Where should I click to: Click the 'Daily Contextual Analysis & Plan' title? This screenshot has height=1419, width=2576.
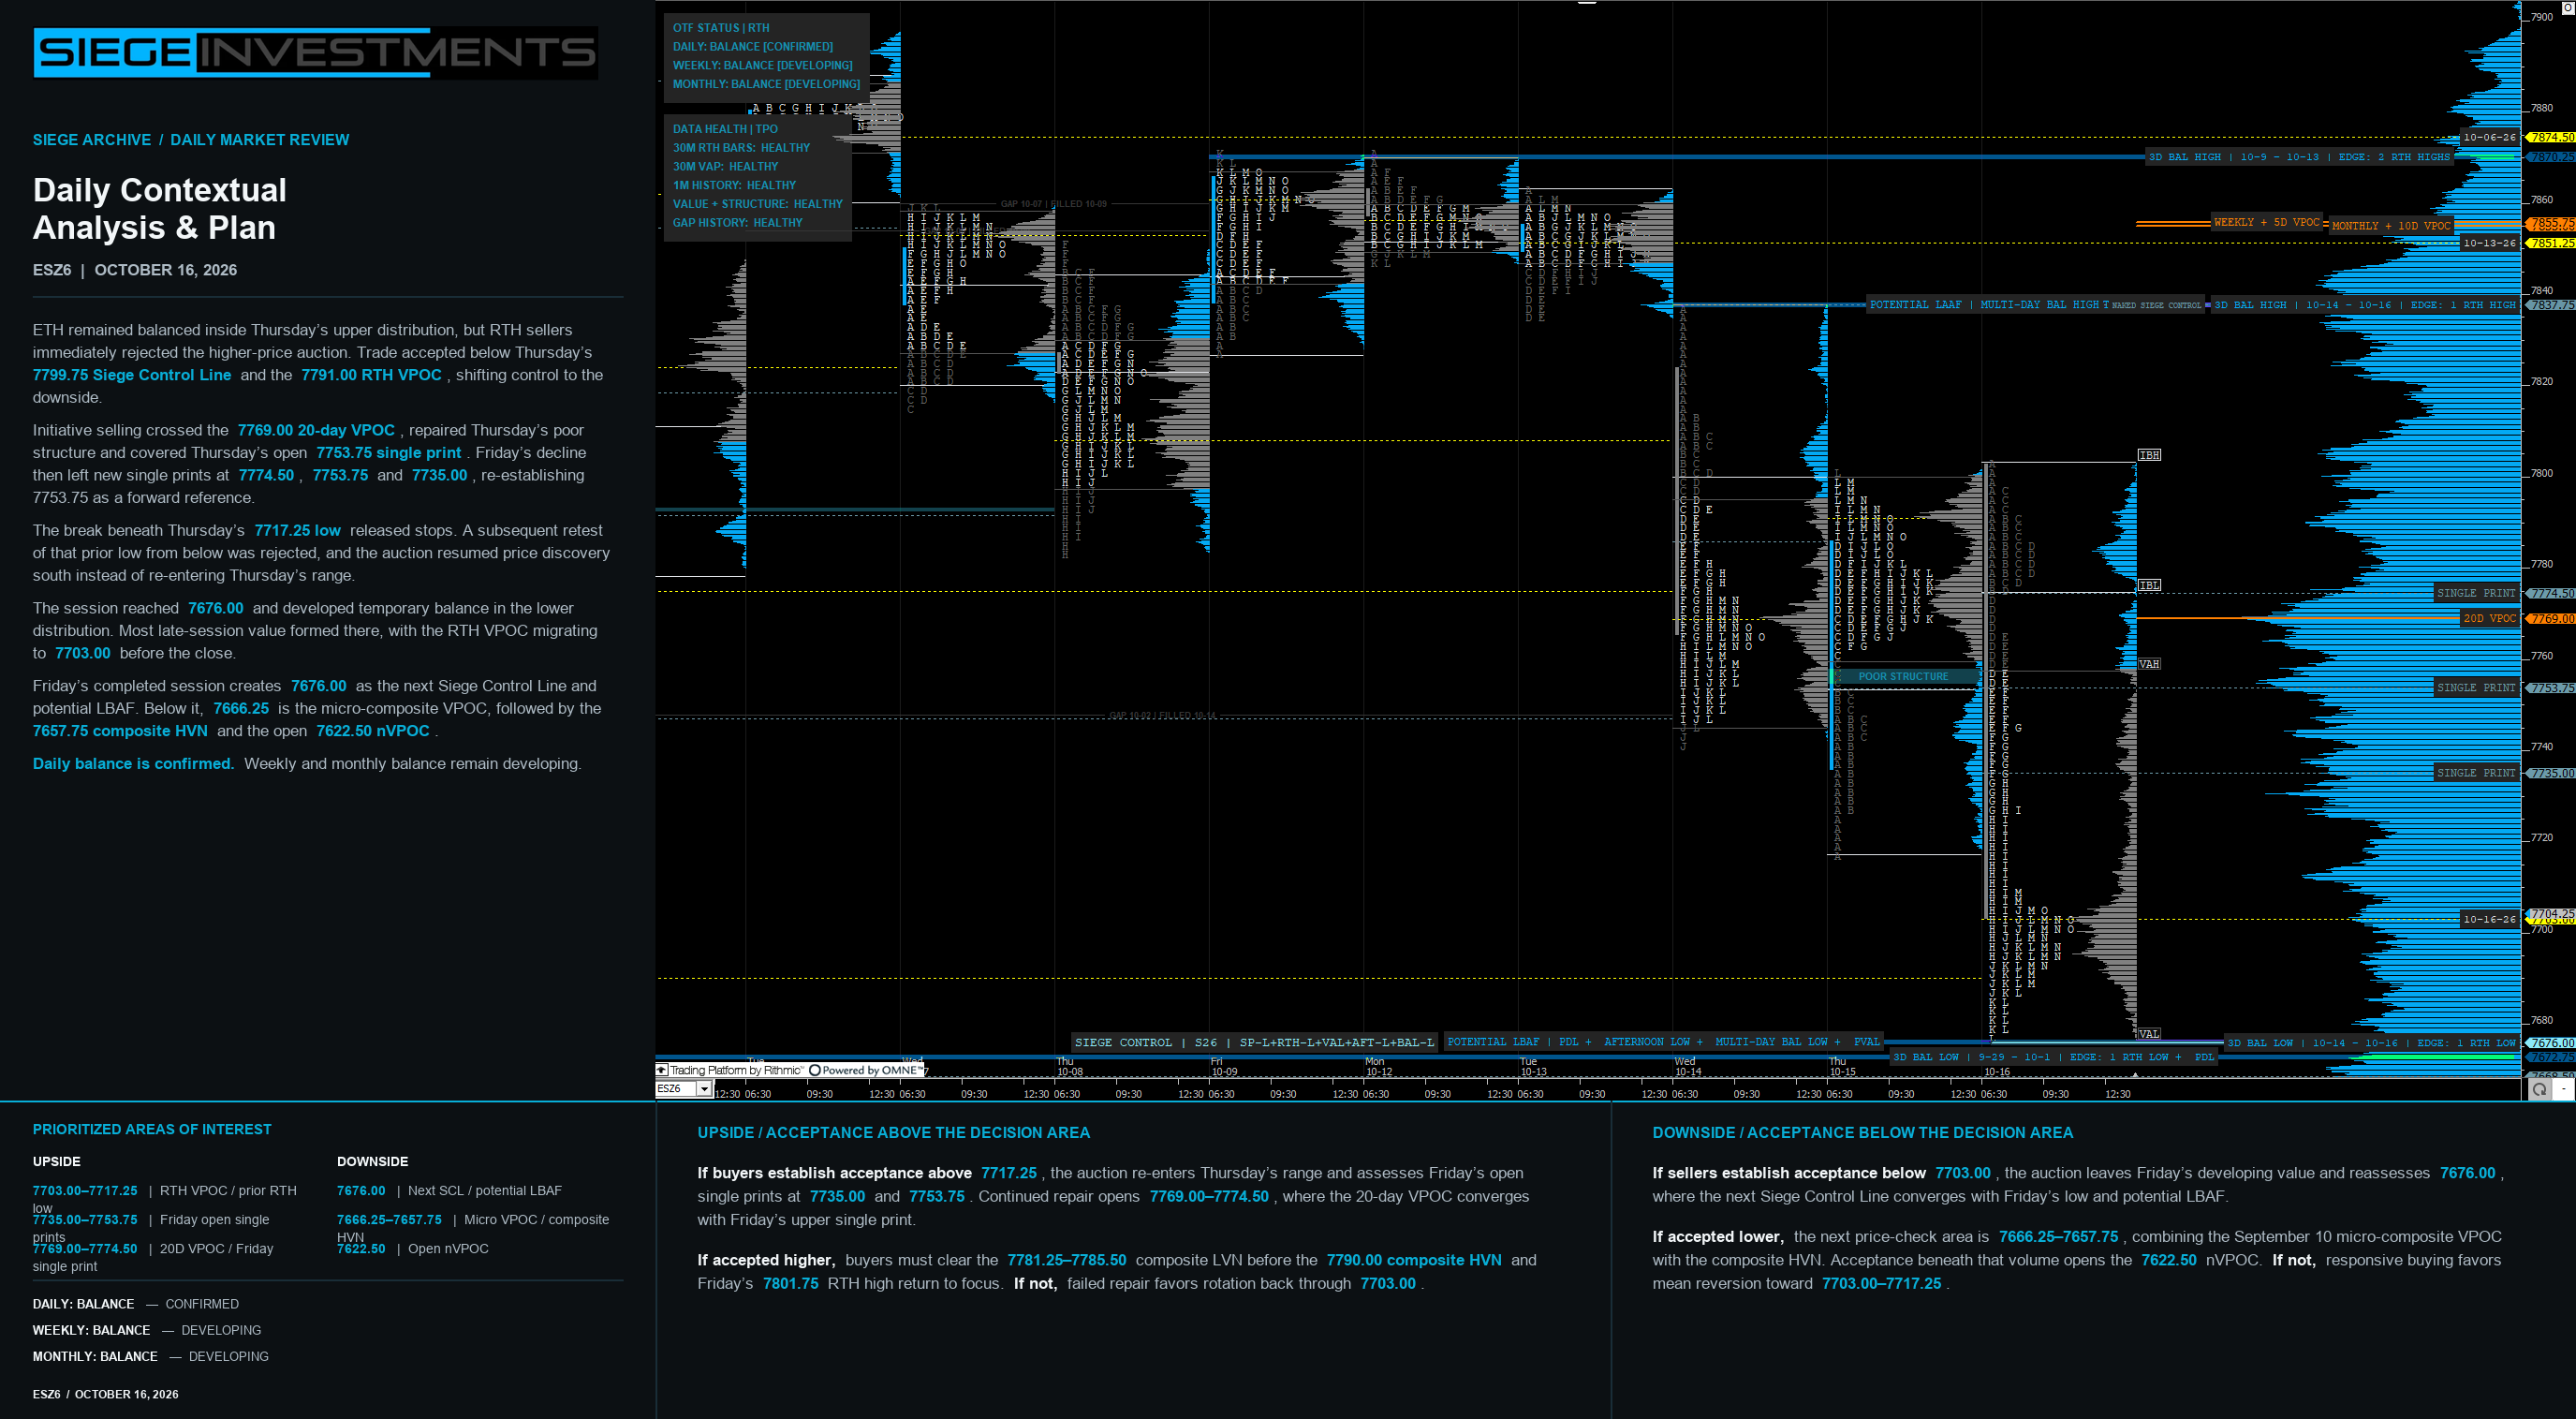point(160,209)
